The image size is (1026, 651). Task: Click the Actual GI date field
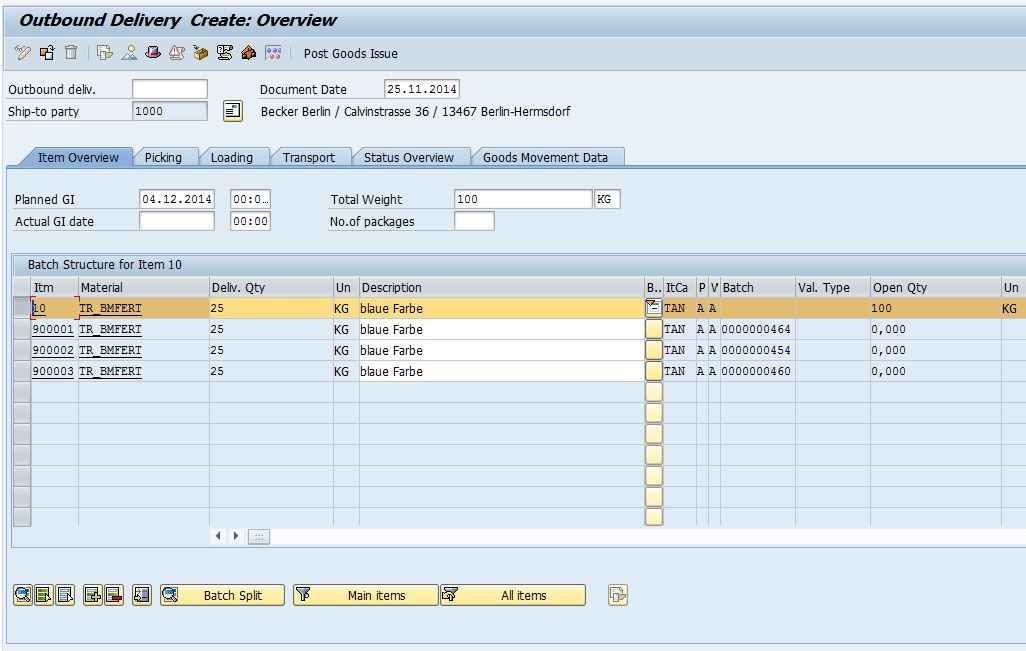(177, 221)
